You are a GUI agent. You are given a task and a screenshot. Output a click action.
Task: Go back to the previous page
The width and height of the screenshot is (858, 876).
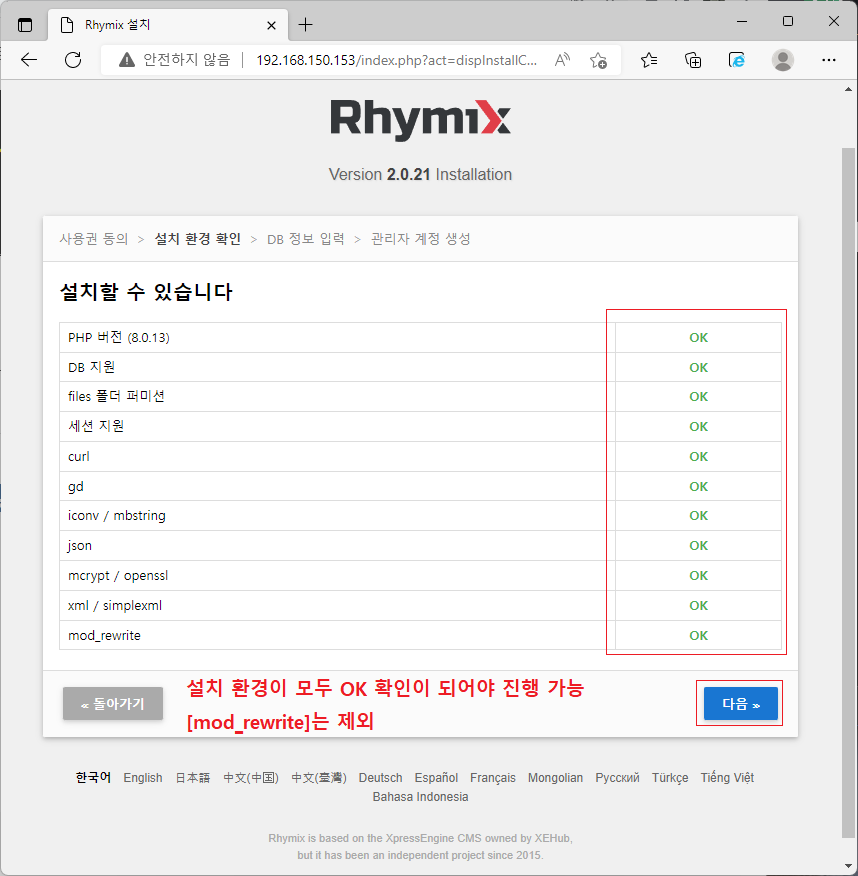pyautogui.click(x=28, y=60)
